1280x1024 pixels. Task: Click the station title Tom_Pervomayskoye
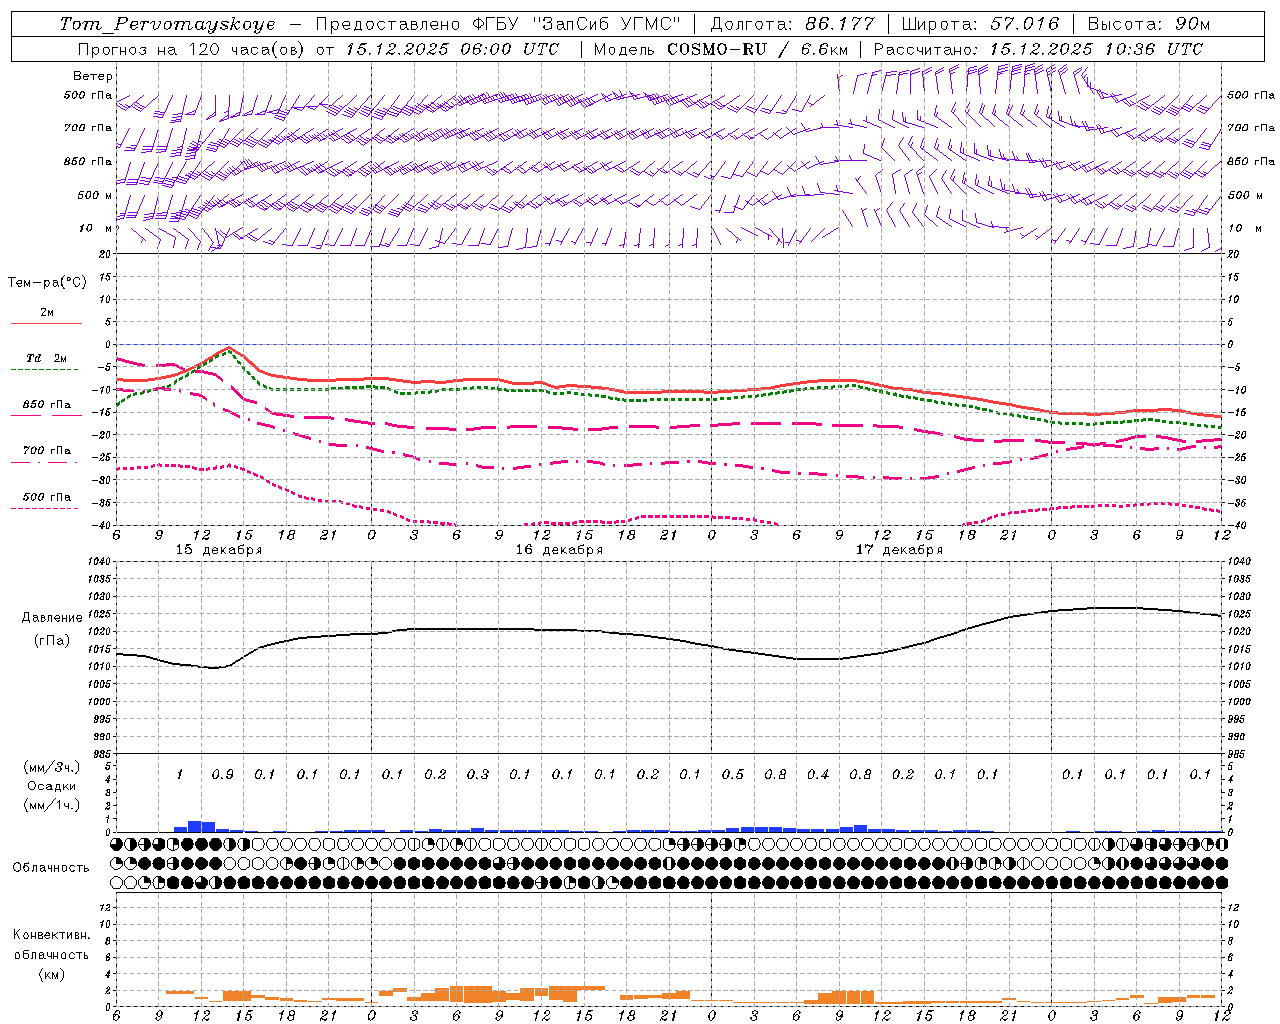pos(167,24)
